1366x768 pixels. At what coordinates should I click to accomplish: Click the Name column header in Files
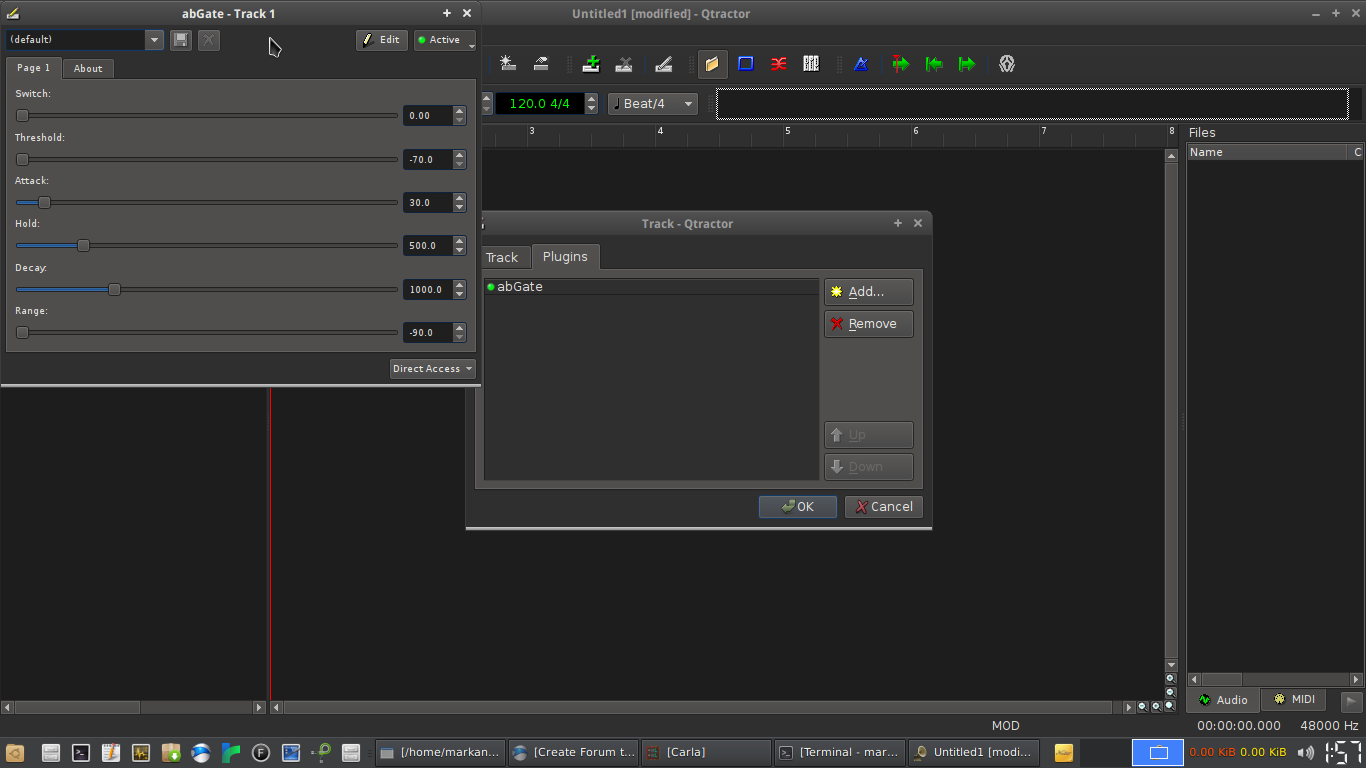1267,152
